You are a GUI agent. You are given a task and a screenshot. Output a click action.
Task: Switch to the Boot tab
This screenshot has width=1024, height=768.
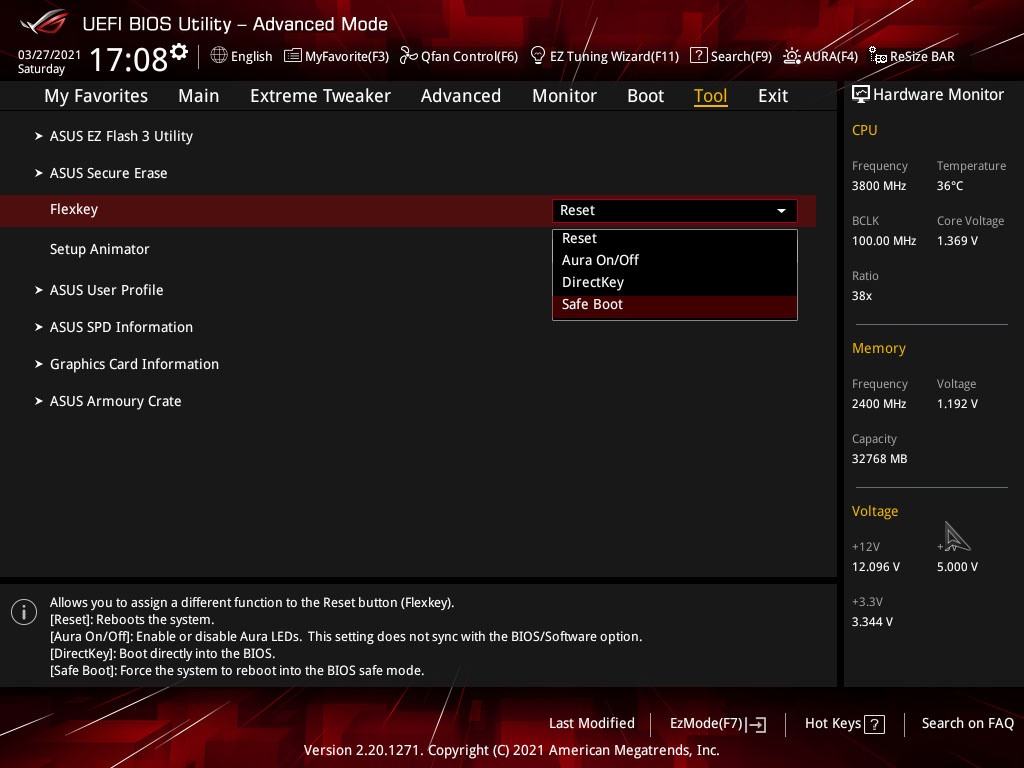(x=645, y=96)
